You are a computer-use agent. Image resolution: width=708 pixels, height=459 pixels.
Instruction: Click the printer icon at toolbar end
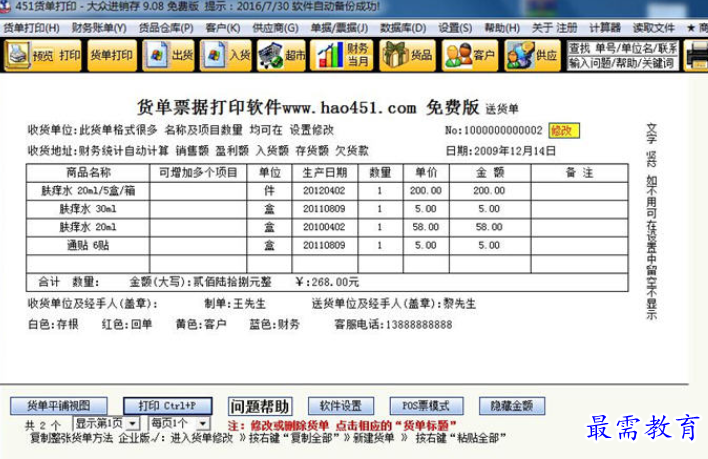coord(696,56)
